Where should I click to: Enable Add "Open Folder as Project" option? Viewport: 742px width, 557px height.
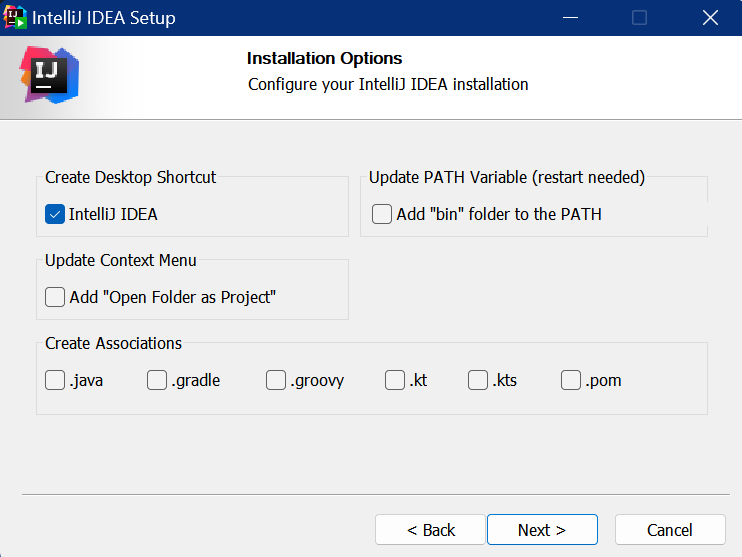(x=55, y=298)
